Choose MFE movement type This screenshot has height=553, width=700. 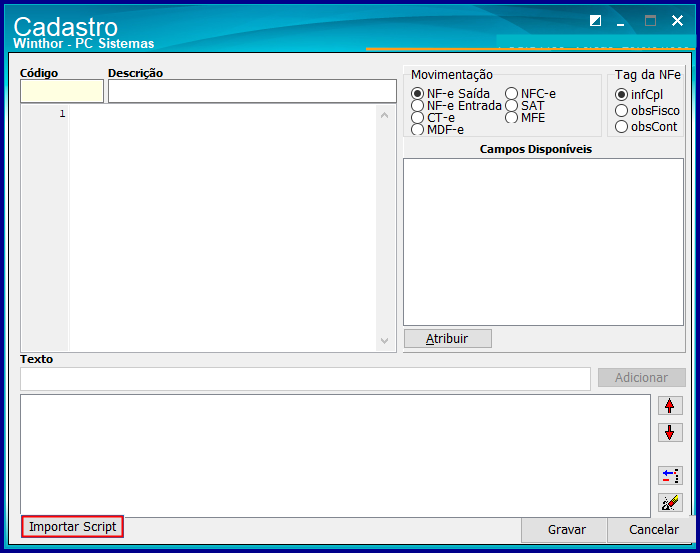[525, 118]
